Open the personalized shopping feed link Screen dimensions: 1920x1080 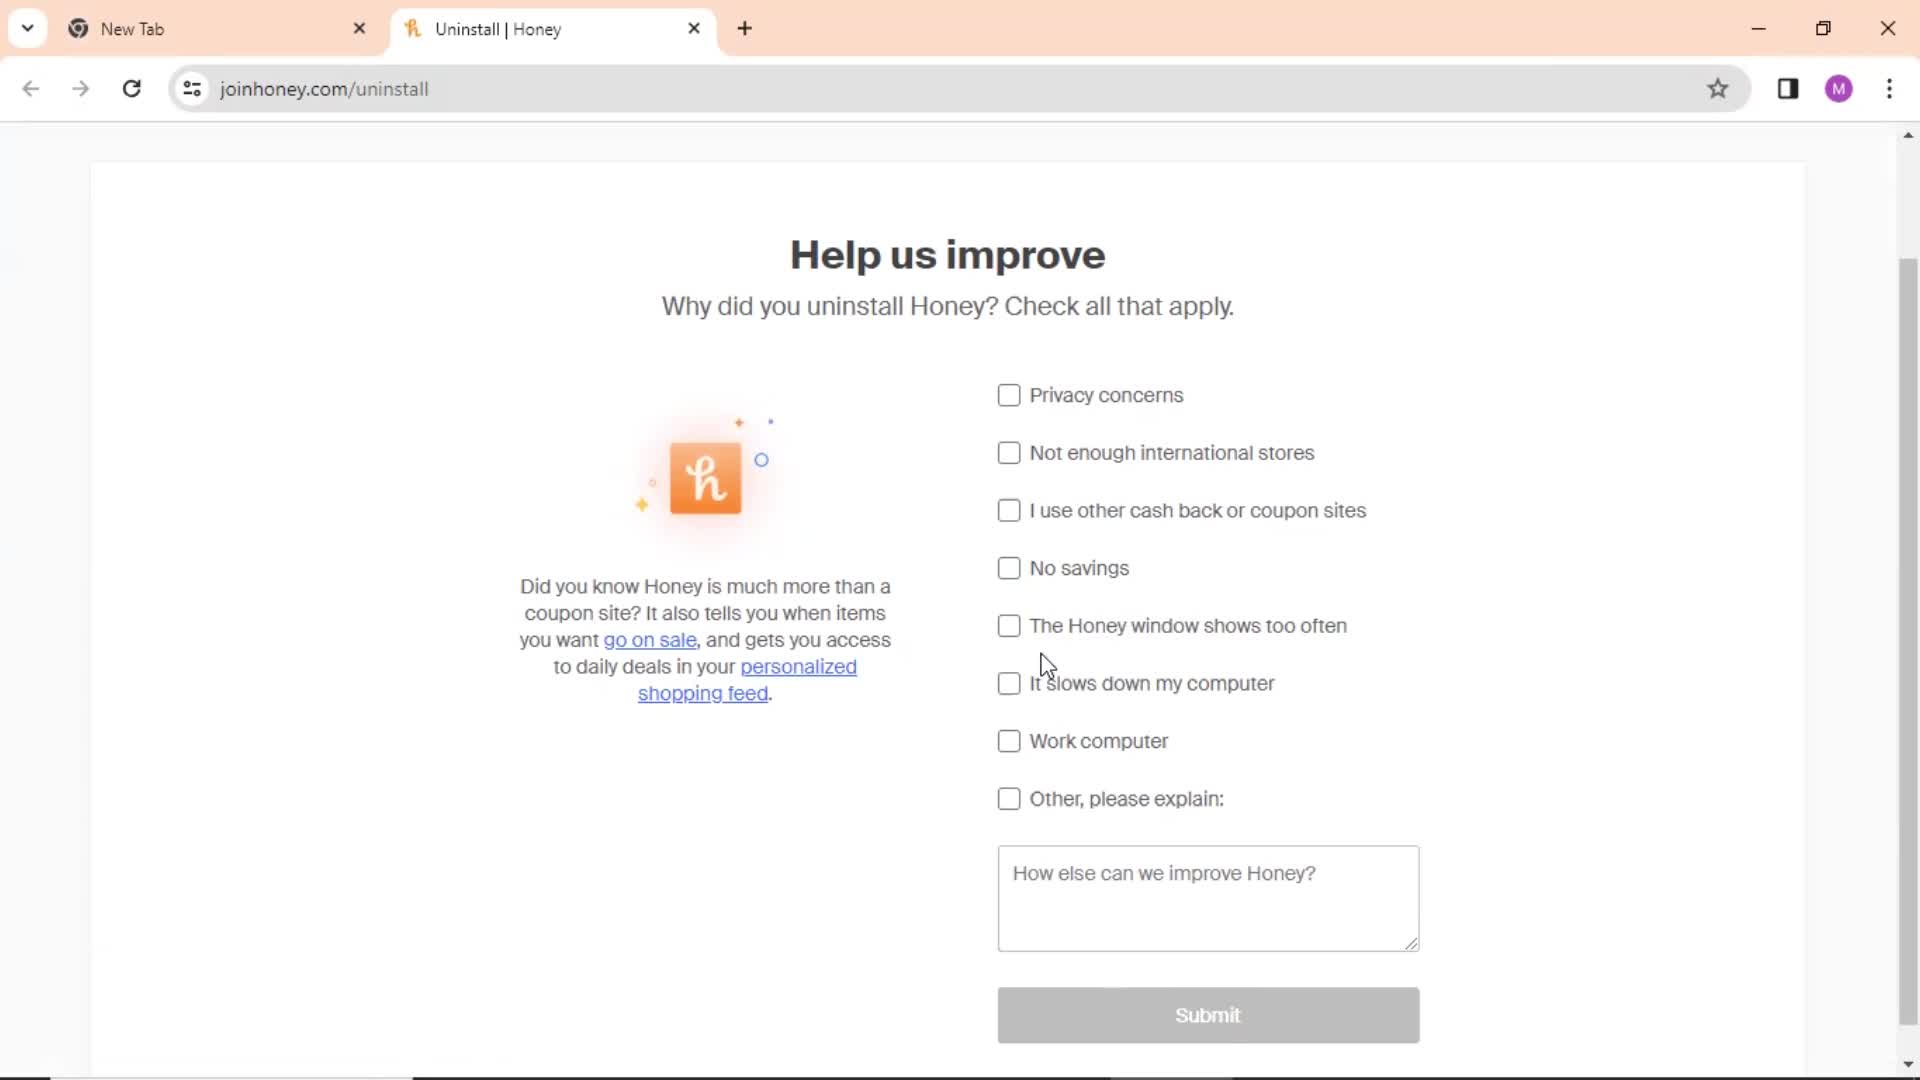(x=748, y=680)
